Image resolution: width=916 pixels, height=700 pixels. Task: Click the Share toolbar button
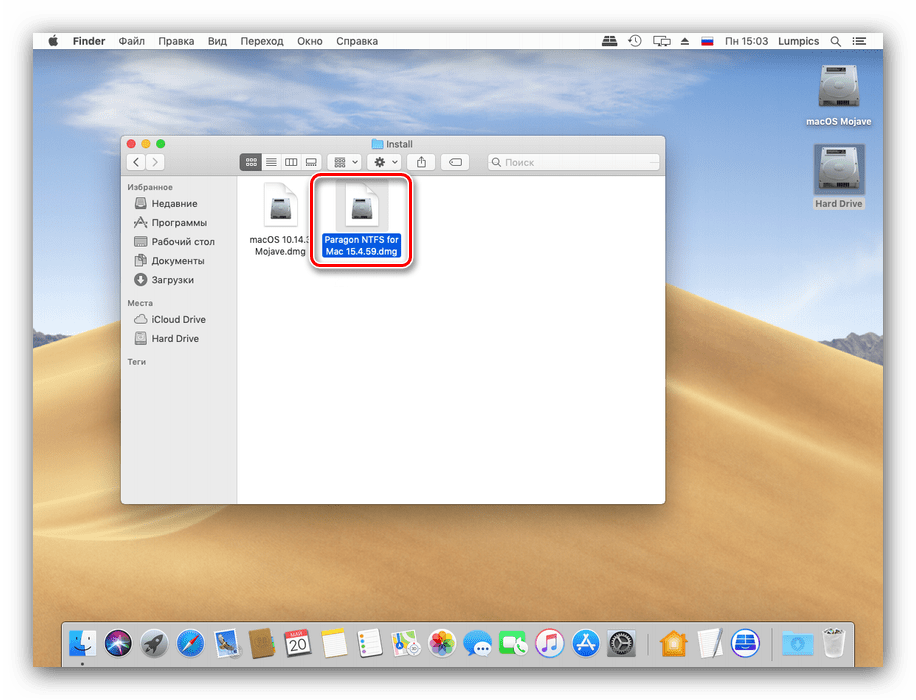pos(421,162)
